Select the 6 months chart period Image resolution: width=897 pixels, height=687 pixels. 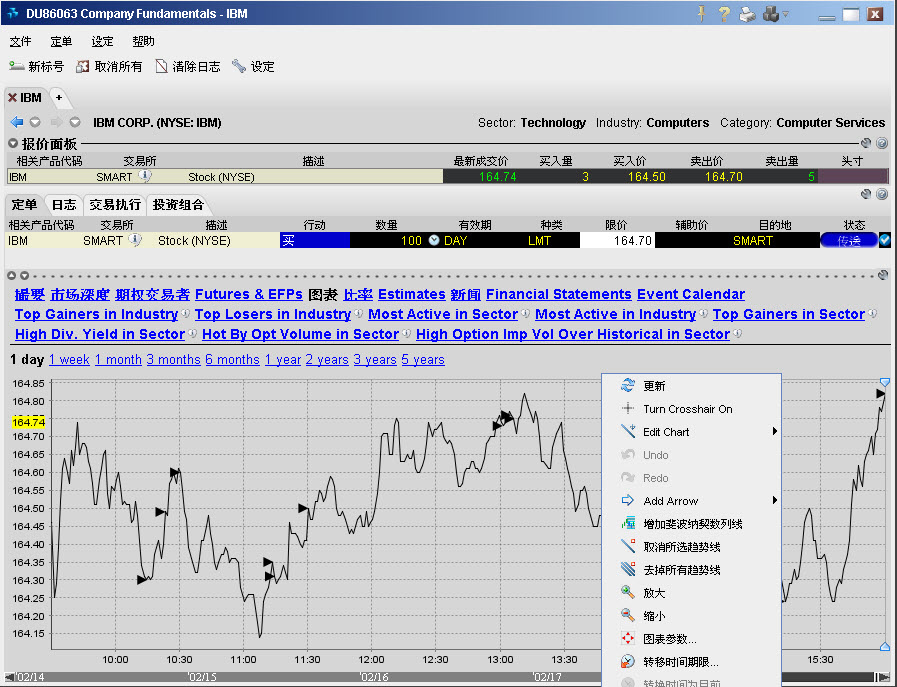[x=232, y=360]
